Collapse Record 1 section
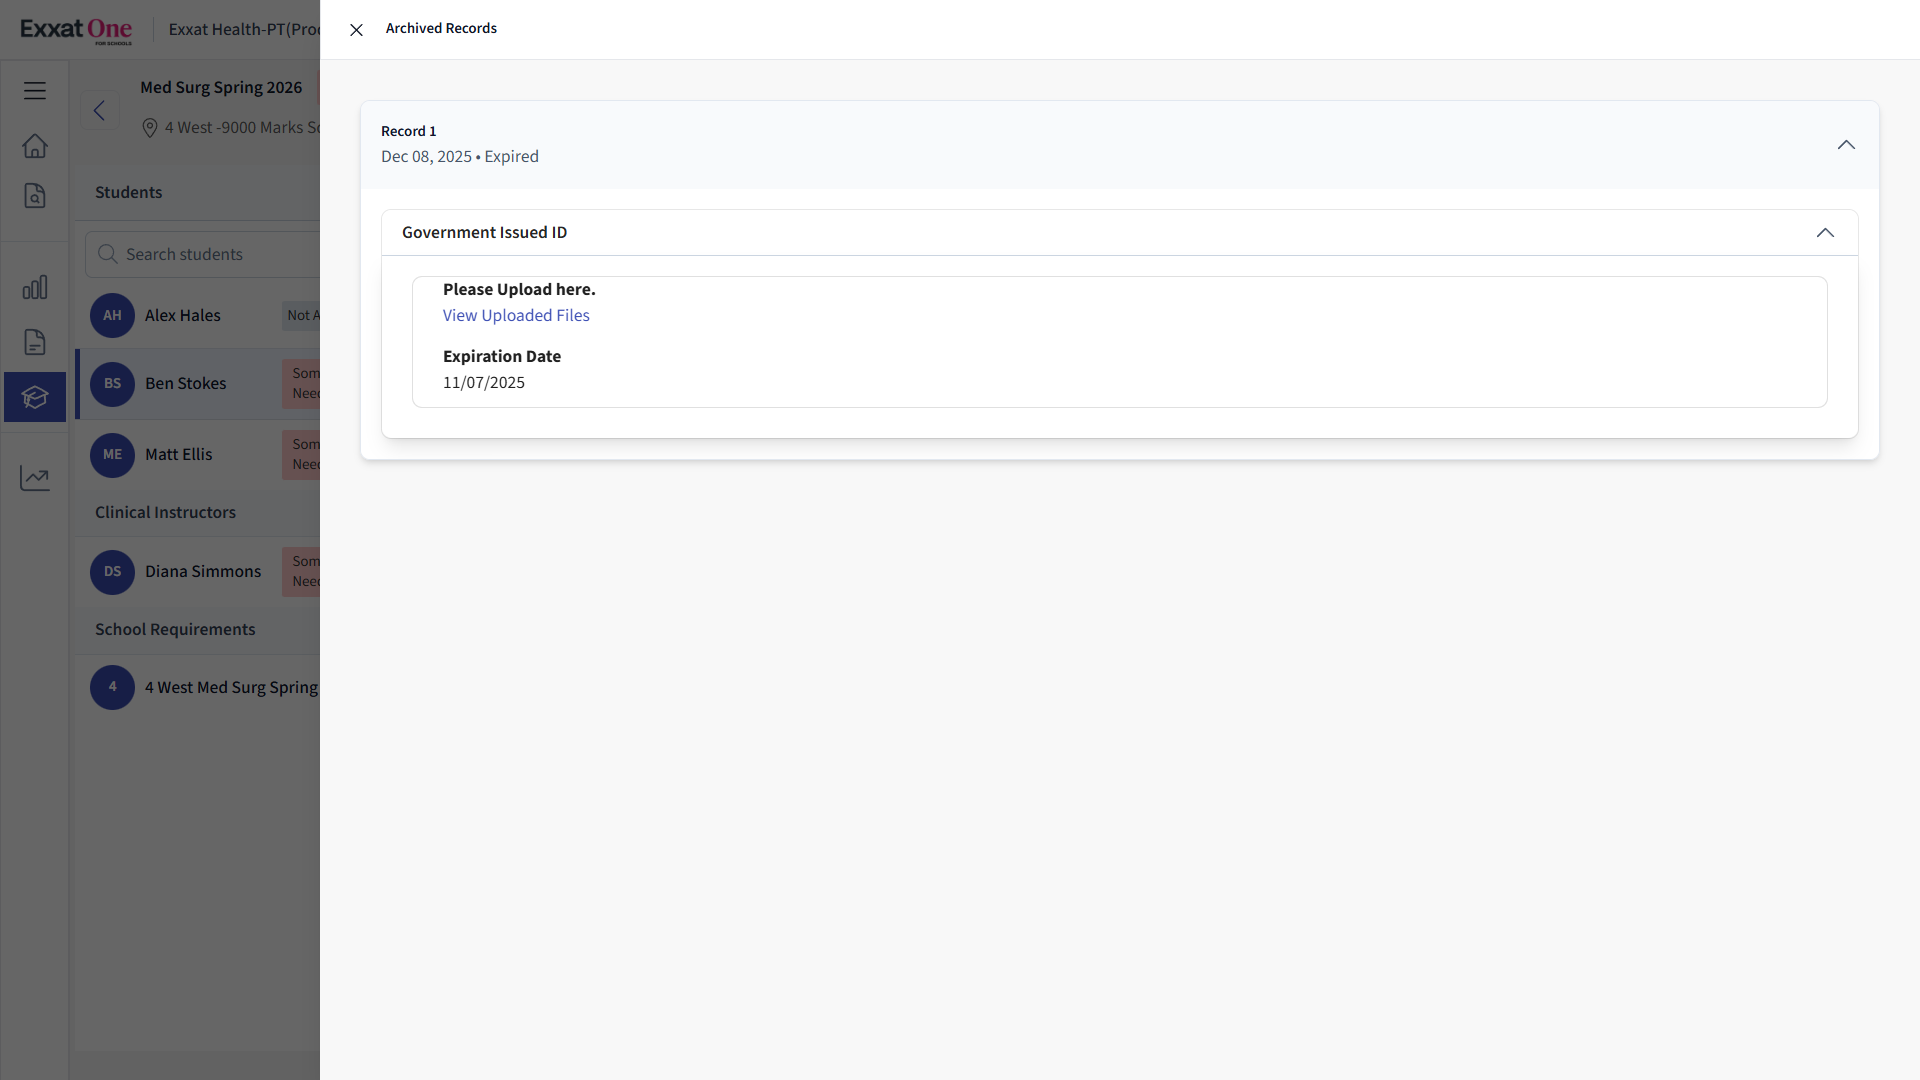1920x1080 pixels. (x=1845, y=145)
